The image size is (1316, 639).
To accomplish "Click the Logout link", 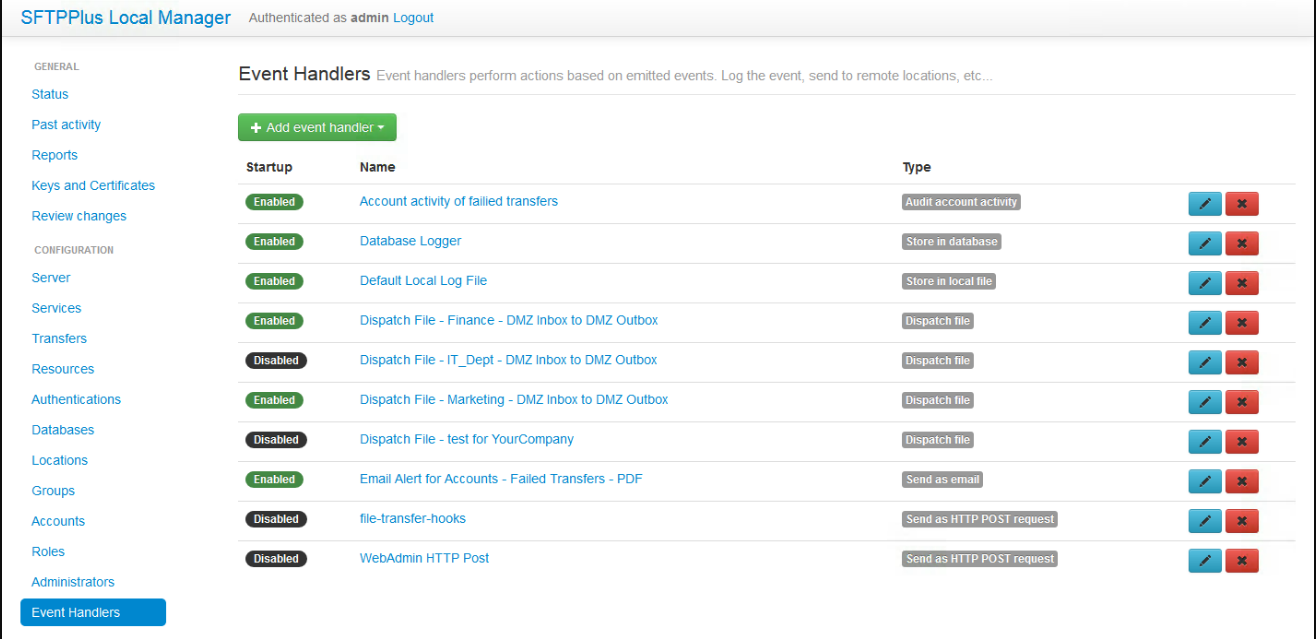I will (x=413, y=17).
